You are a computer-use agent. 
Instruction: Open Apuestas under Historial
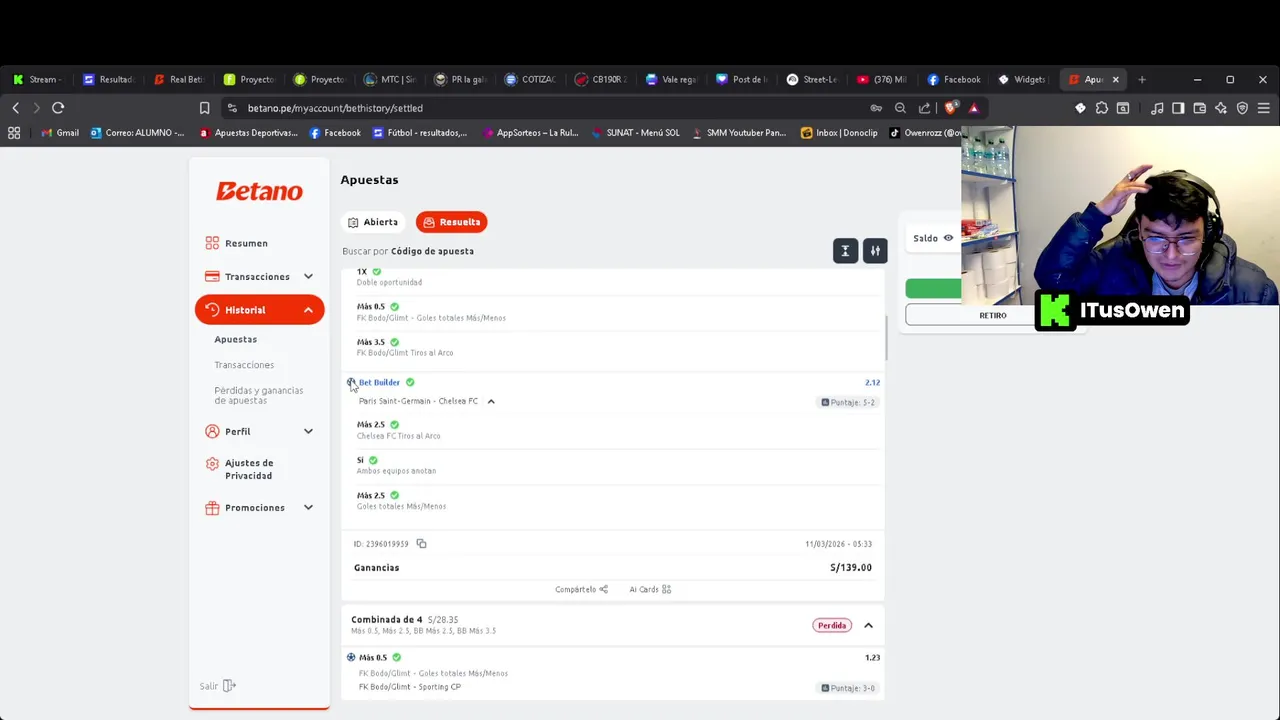coord(235,339)
